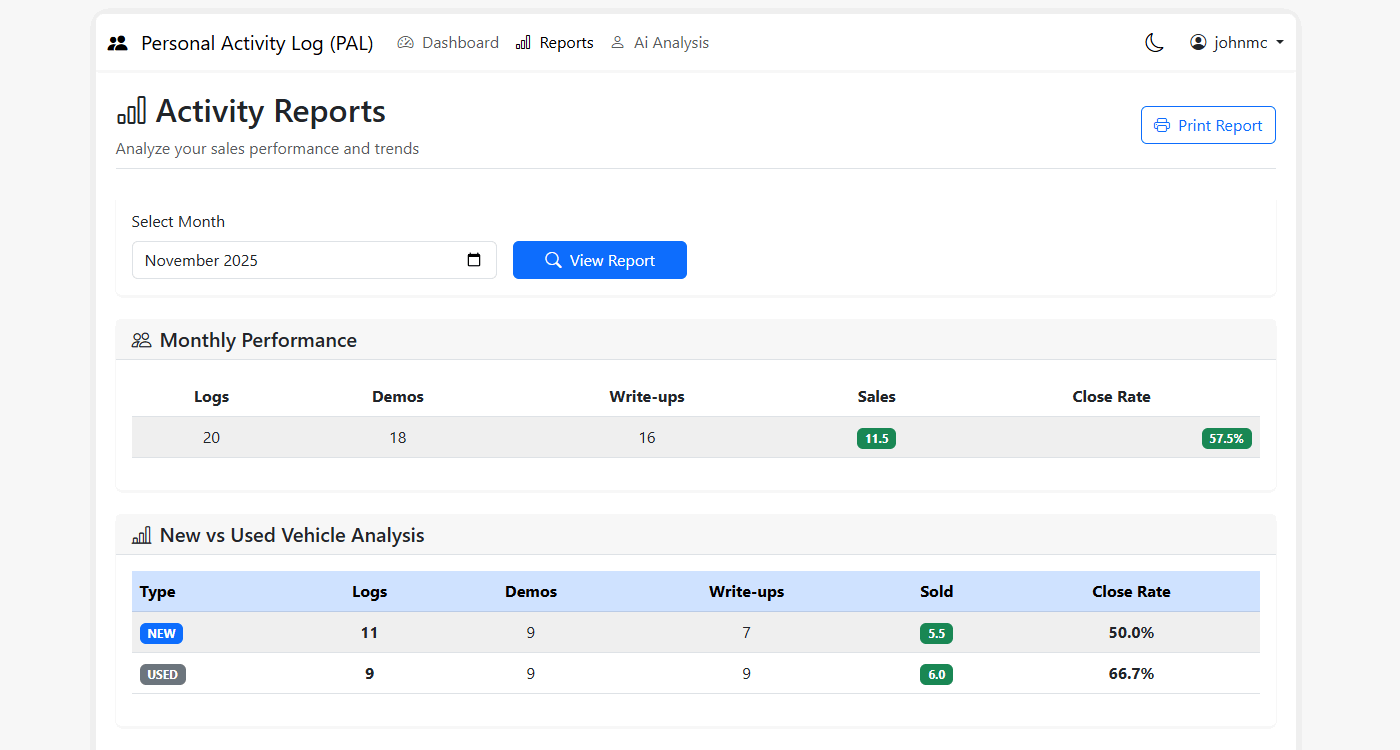Image resolution: width=1400 pixels, height=750 pixels.
Task: Click the Reports bar chart icon
Action: 521,42
